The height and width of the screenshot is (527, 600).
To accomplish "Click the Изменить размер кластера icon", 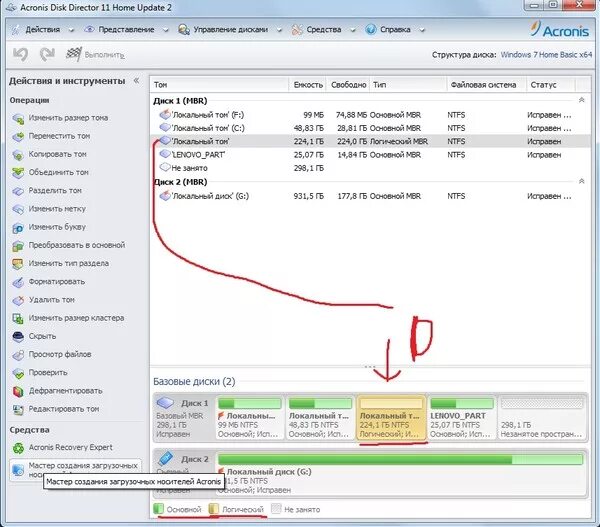I will pyautogui.click(x=18, y=318).
